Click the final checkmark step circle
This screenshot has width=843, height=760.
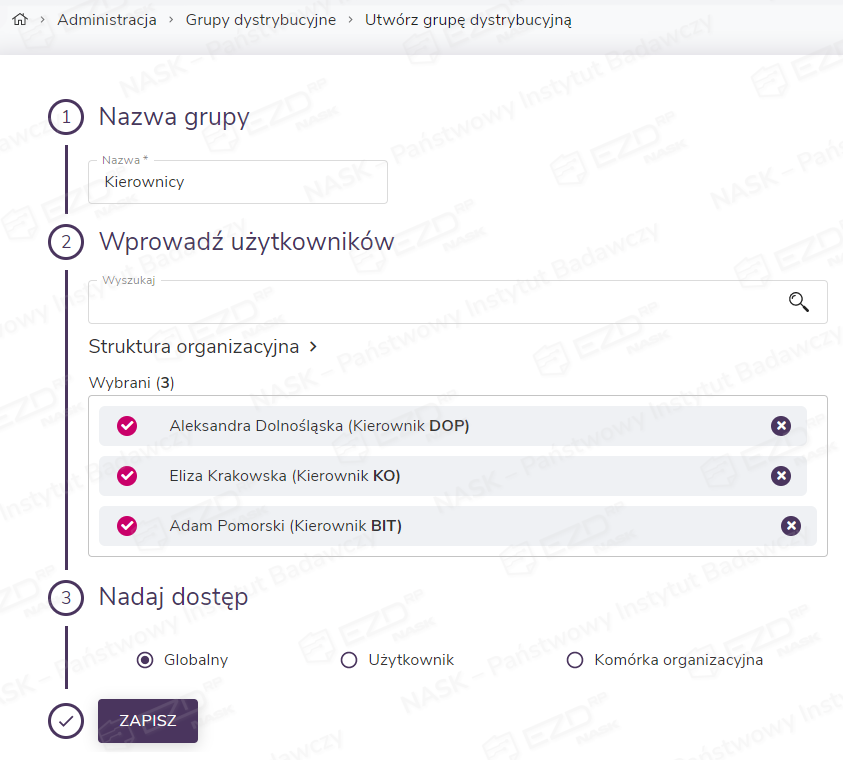66,721
